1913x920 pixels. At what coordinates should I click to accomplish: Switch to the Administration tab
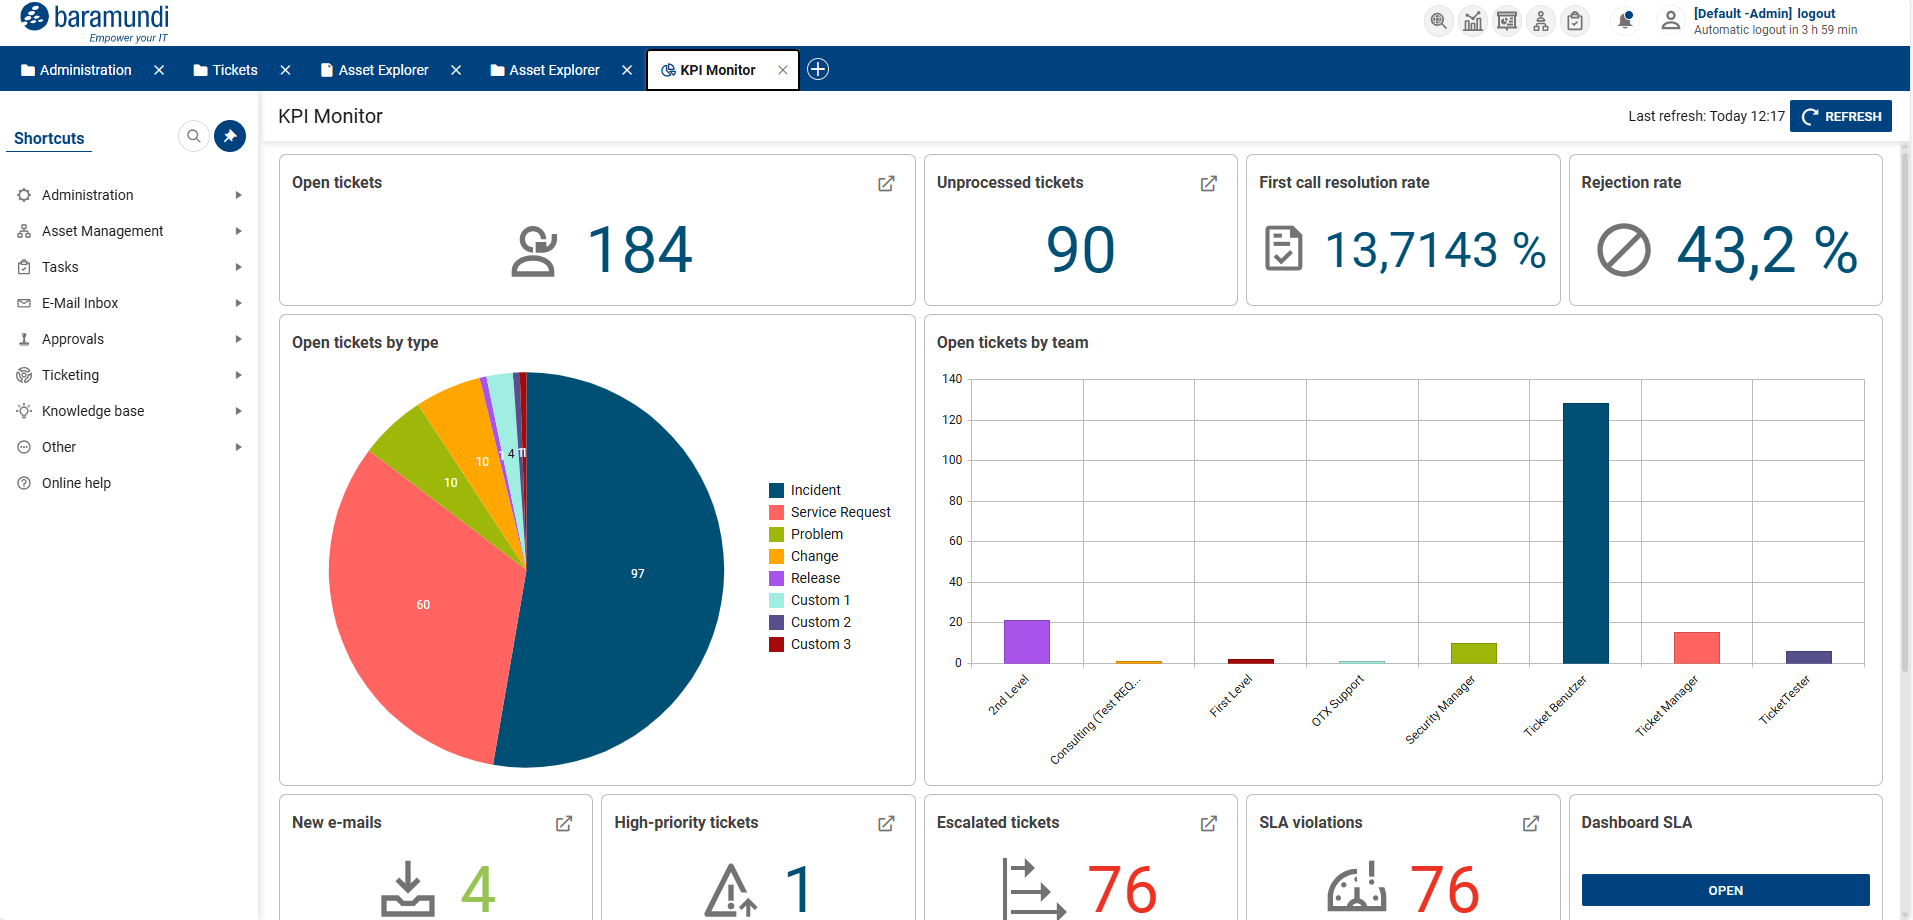pyautogui.click(x=86, y=69)
